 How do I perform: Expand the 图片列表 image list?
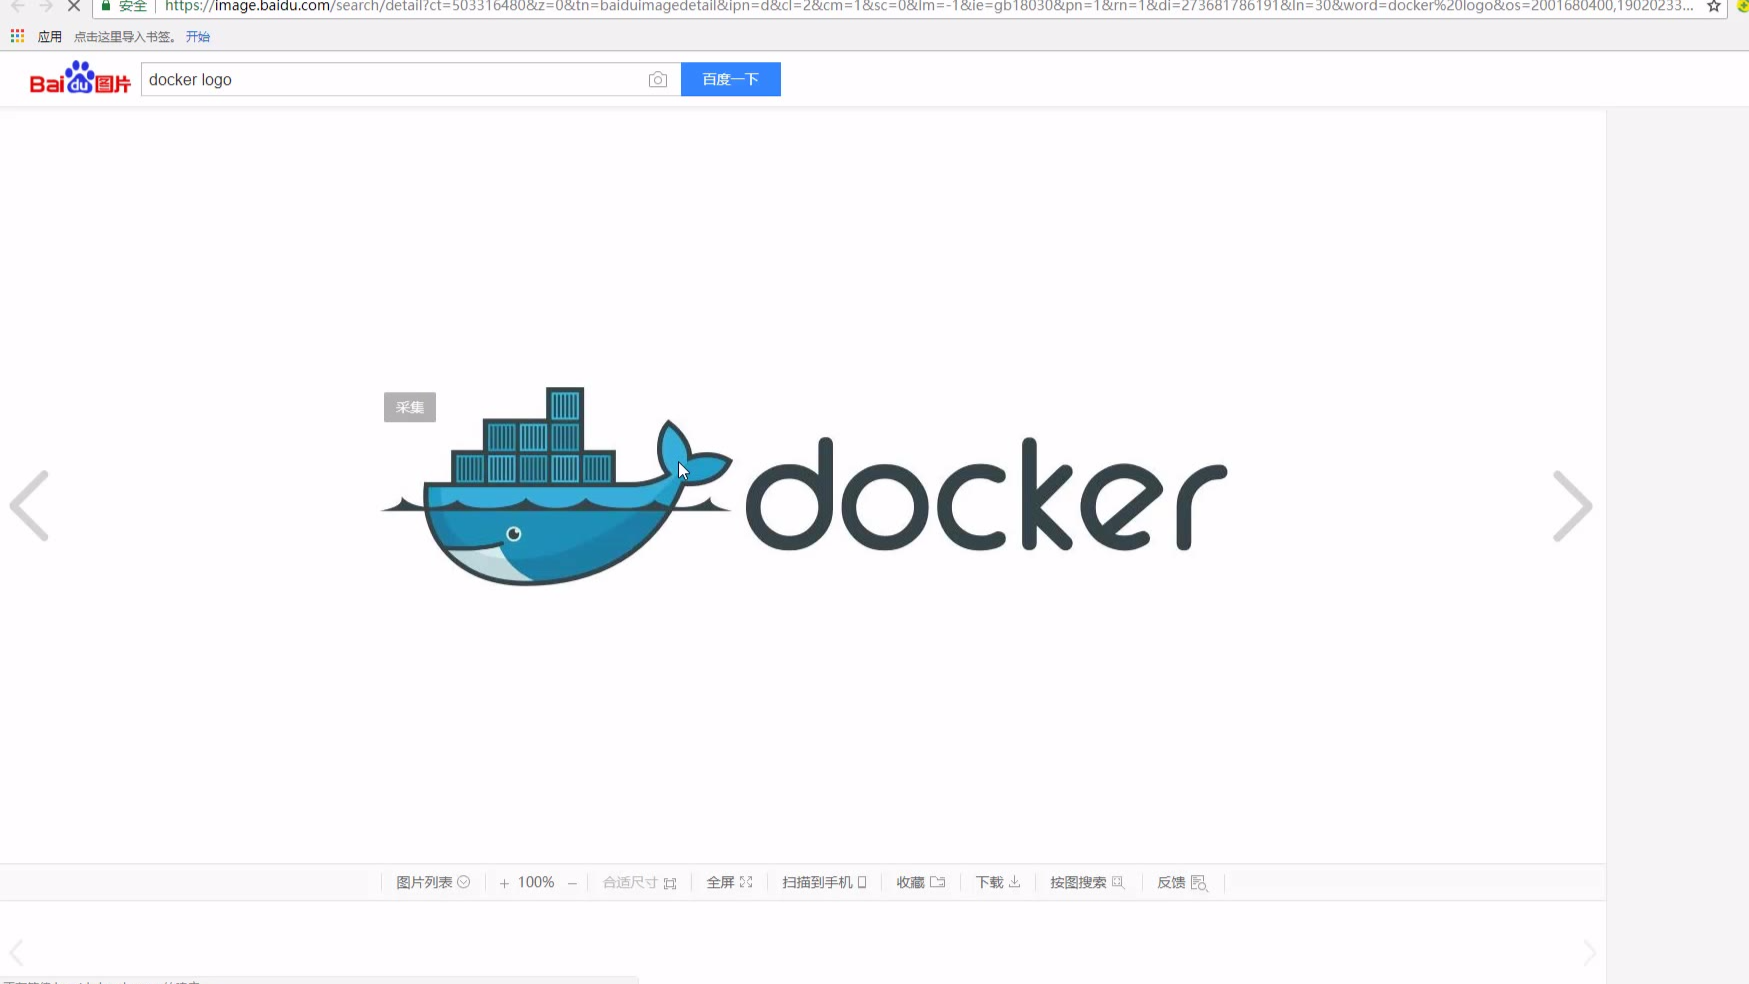432,882
